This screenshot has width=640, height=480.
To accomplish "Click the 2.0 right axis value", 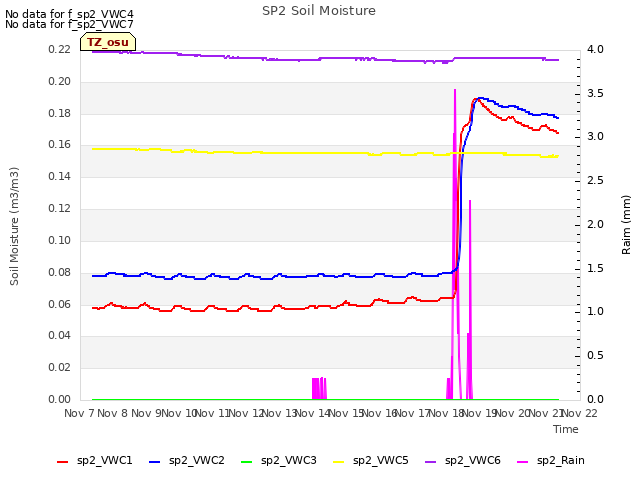I will coord(595,224).
